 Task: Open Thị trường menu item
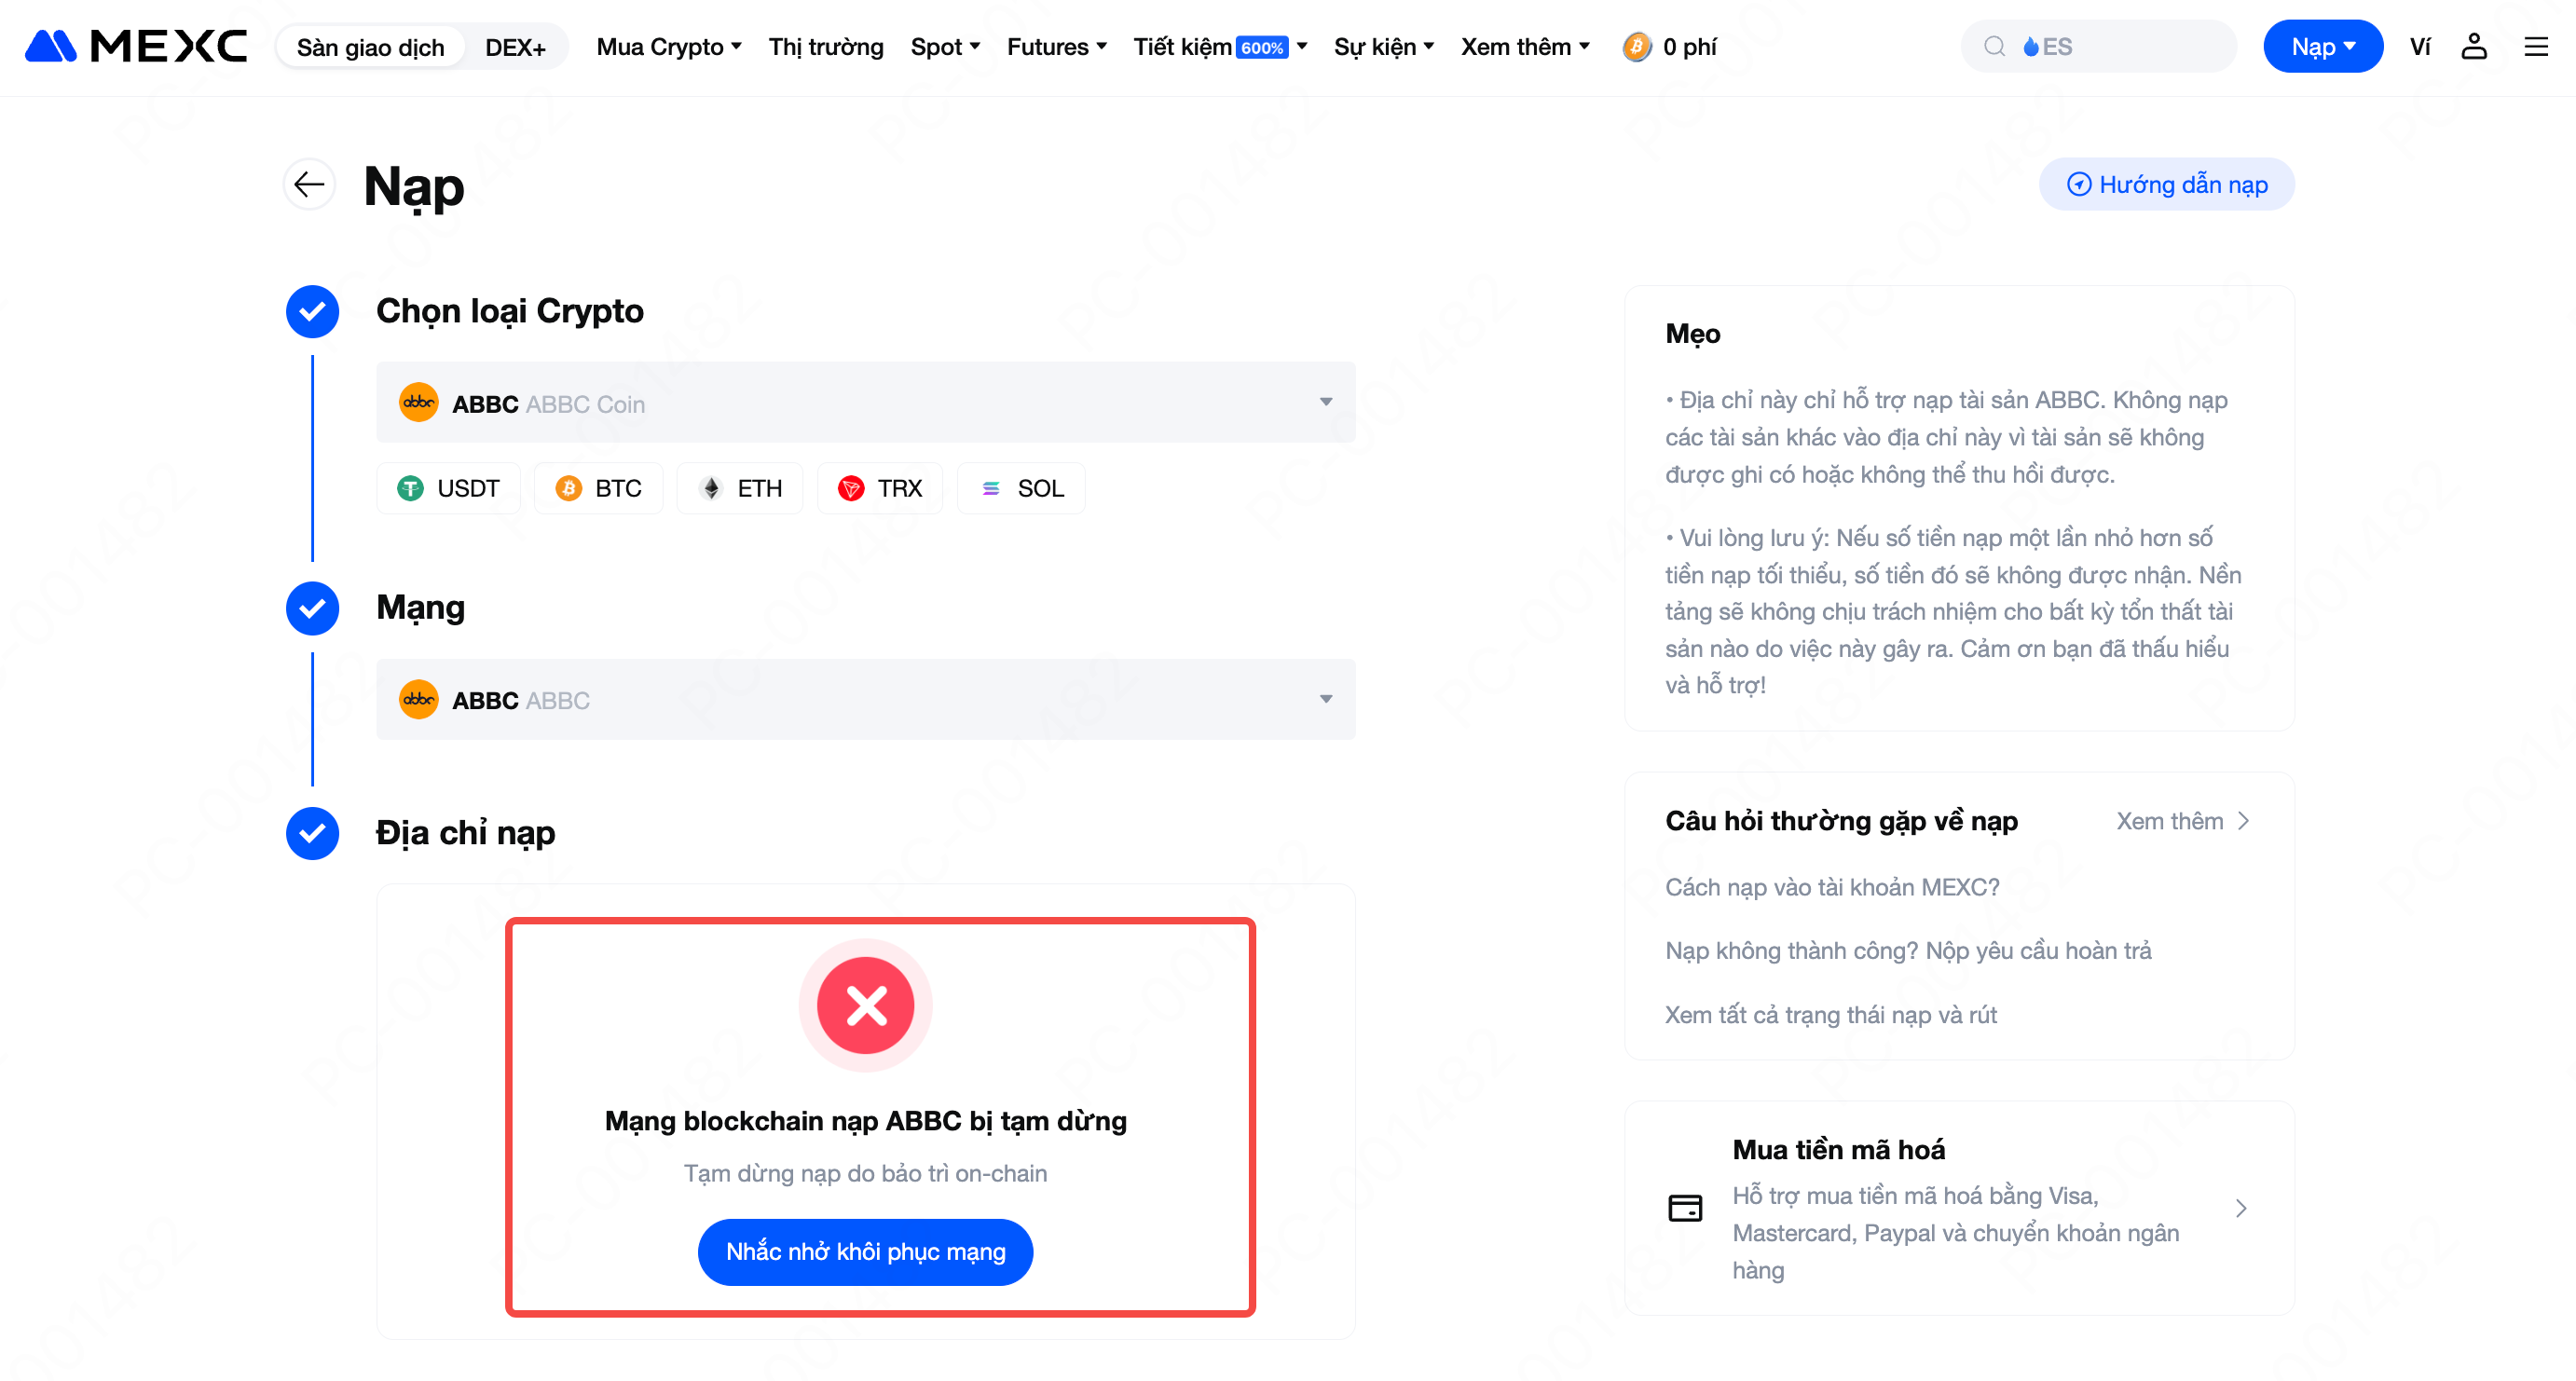tap(826, 46)
